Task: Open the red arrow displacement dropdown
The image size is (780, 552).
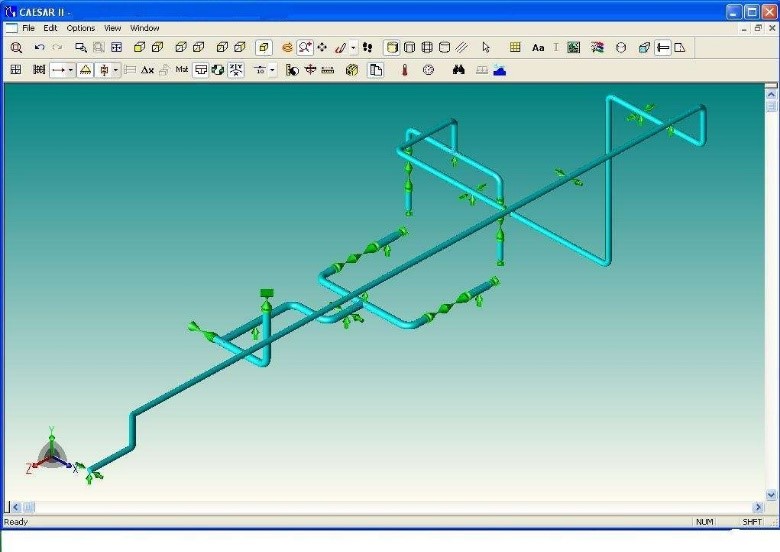Action: point(71,70)
